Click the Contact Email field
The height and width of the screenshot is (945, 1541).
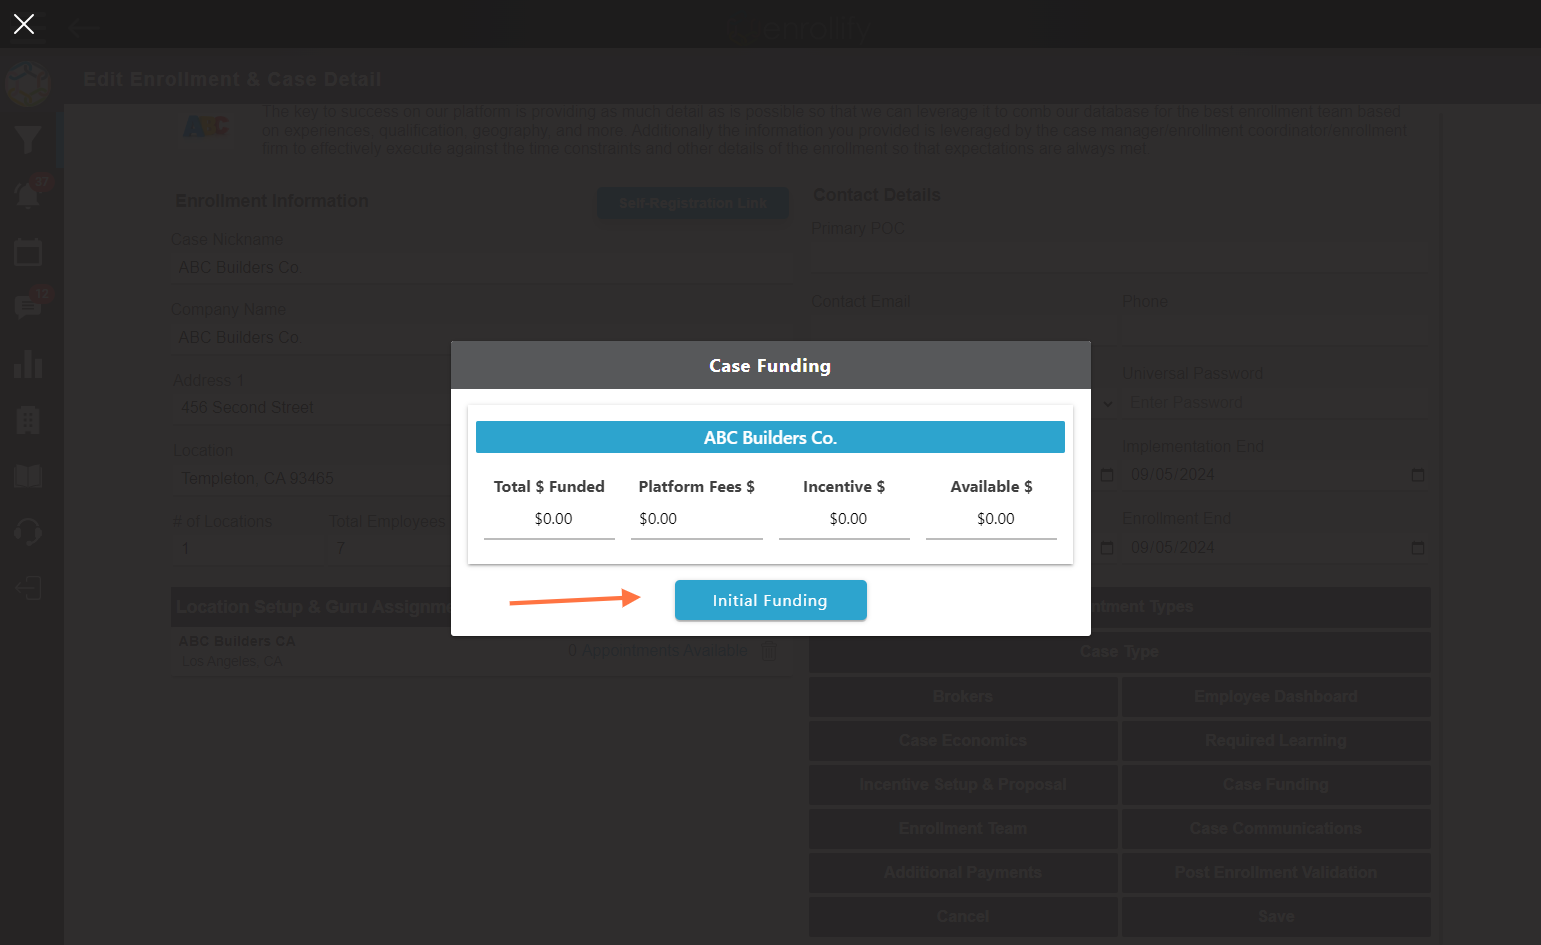coord(962,330)
